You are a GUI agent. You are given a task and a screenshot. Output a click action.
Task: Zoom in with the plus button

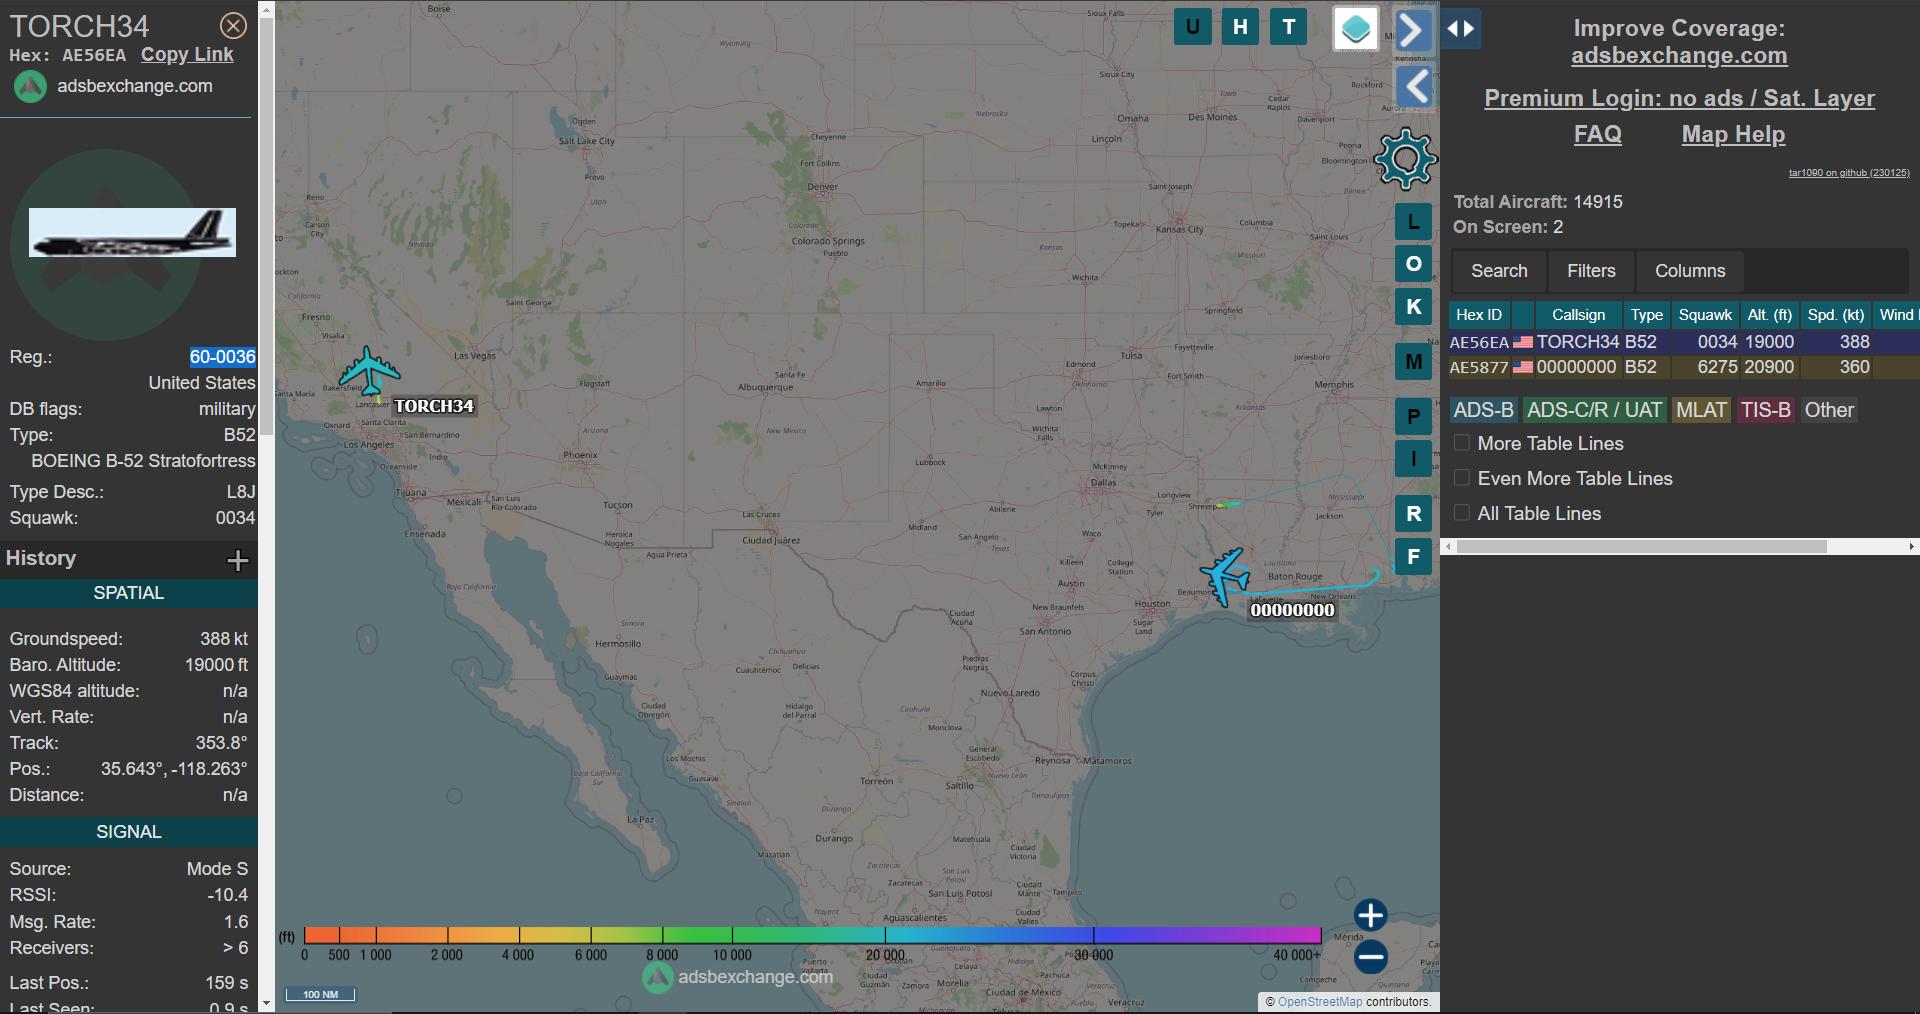pos(1370,915)
